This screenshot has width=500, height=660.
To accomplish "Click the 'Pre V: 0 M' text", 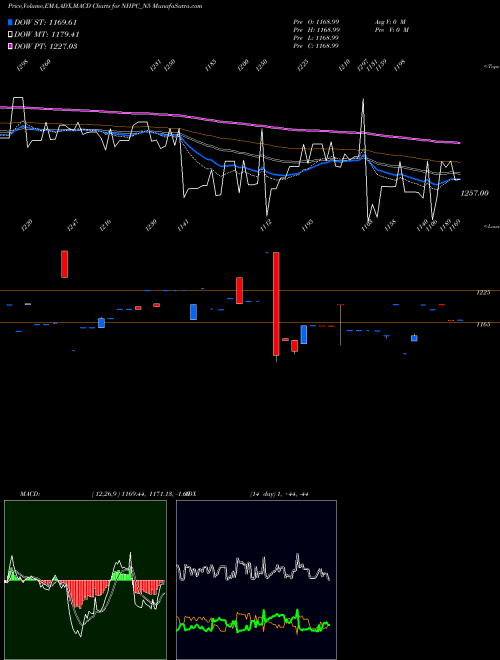I will pos(391,30).
